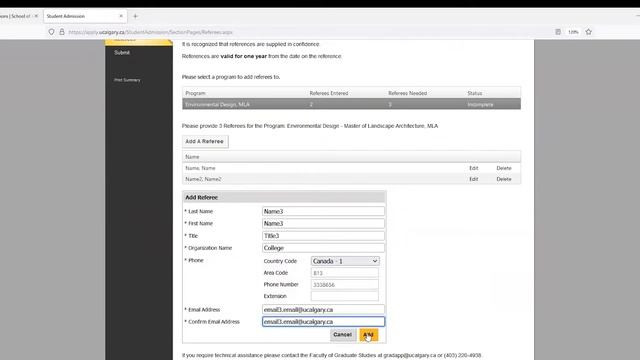Viewport: 640px width, 360px height.
Task: Open the Country Code dropdown
Action: tap(345, 261)
